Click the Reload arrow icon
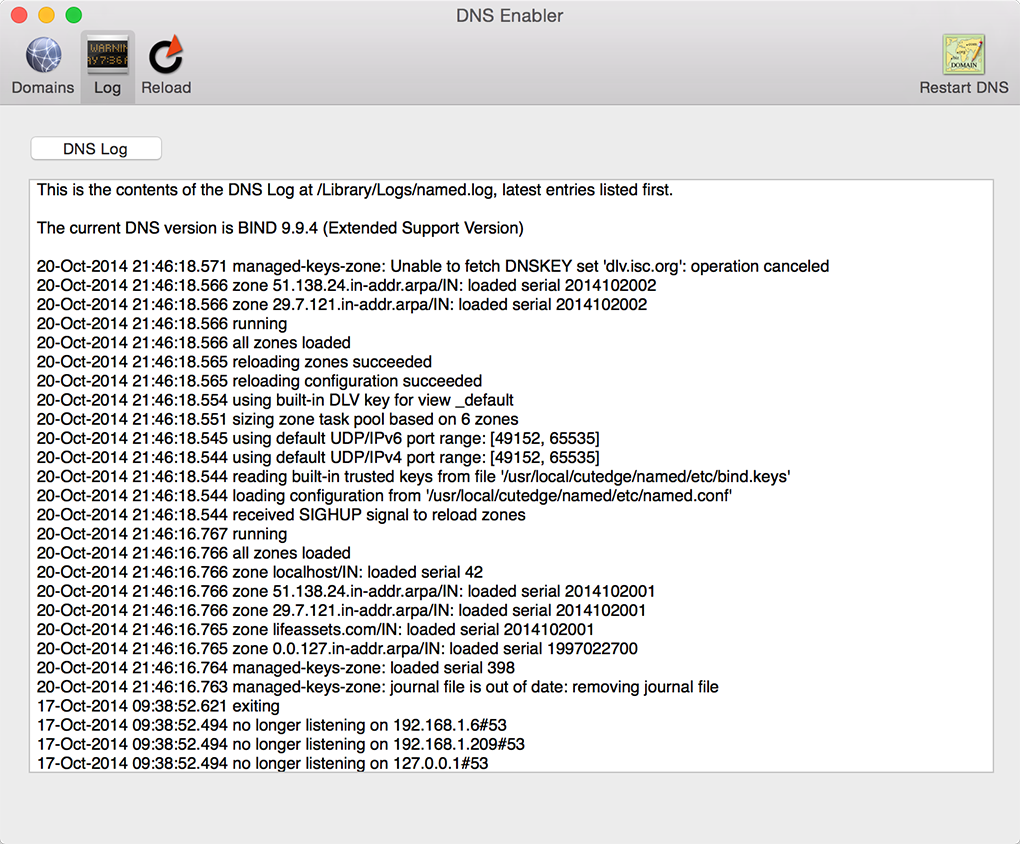 165,57
